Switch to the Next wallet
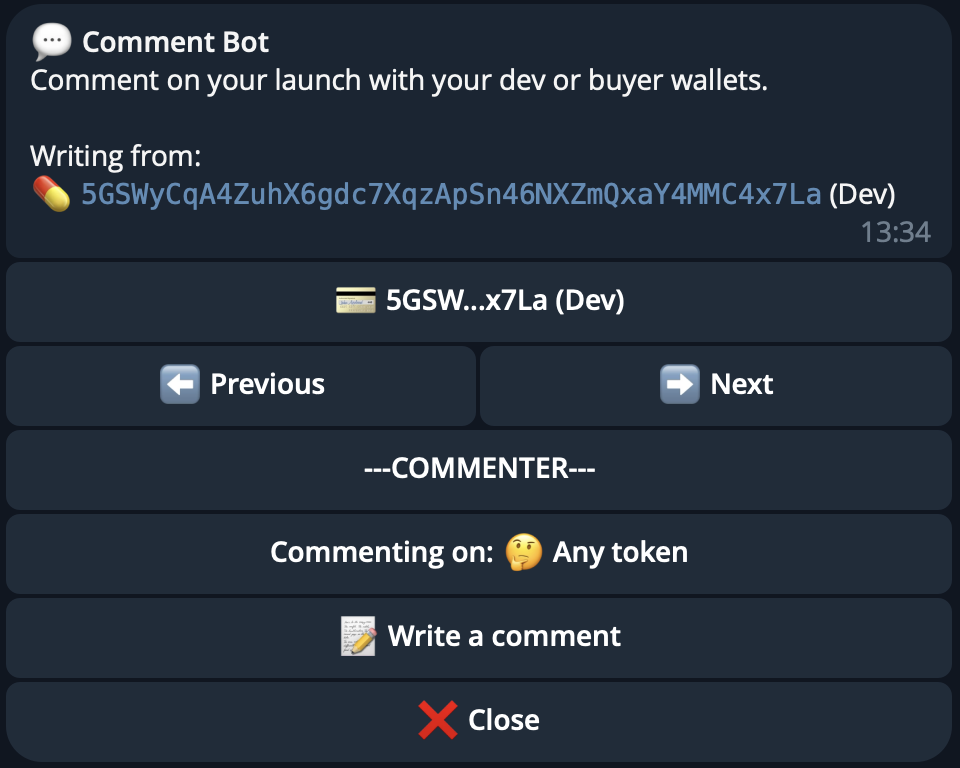Image resolution: width=960 pixels, height=768 pixels. click(x=716, y=385)
